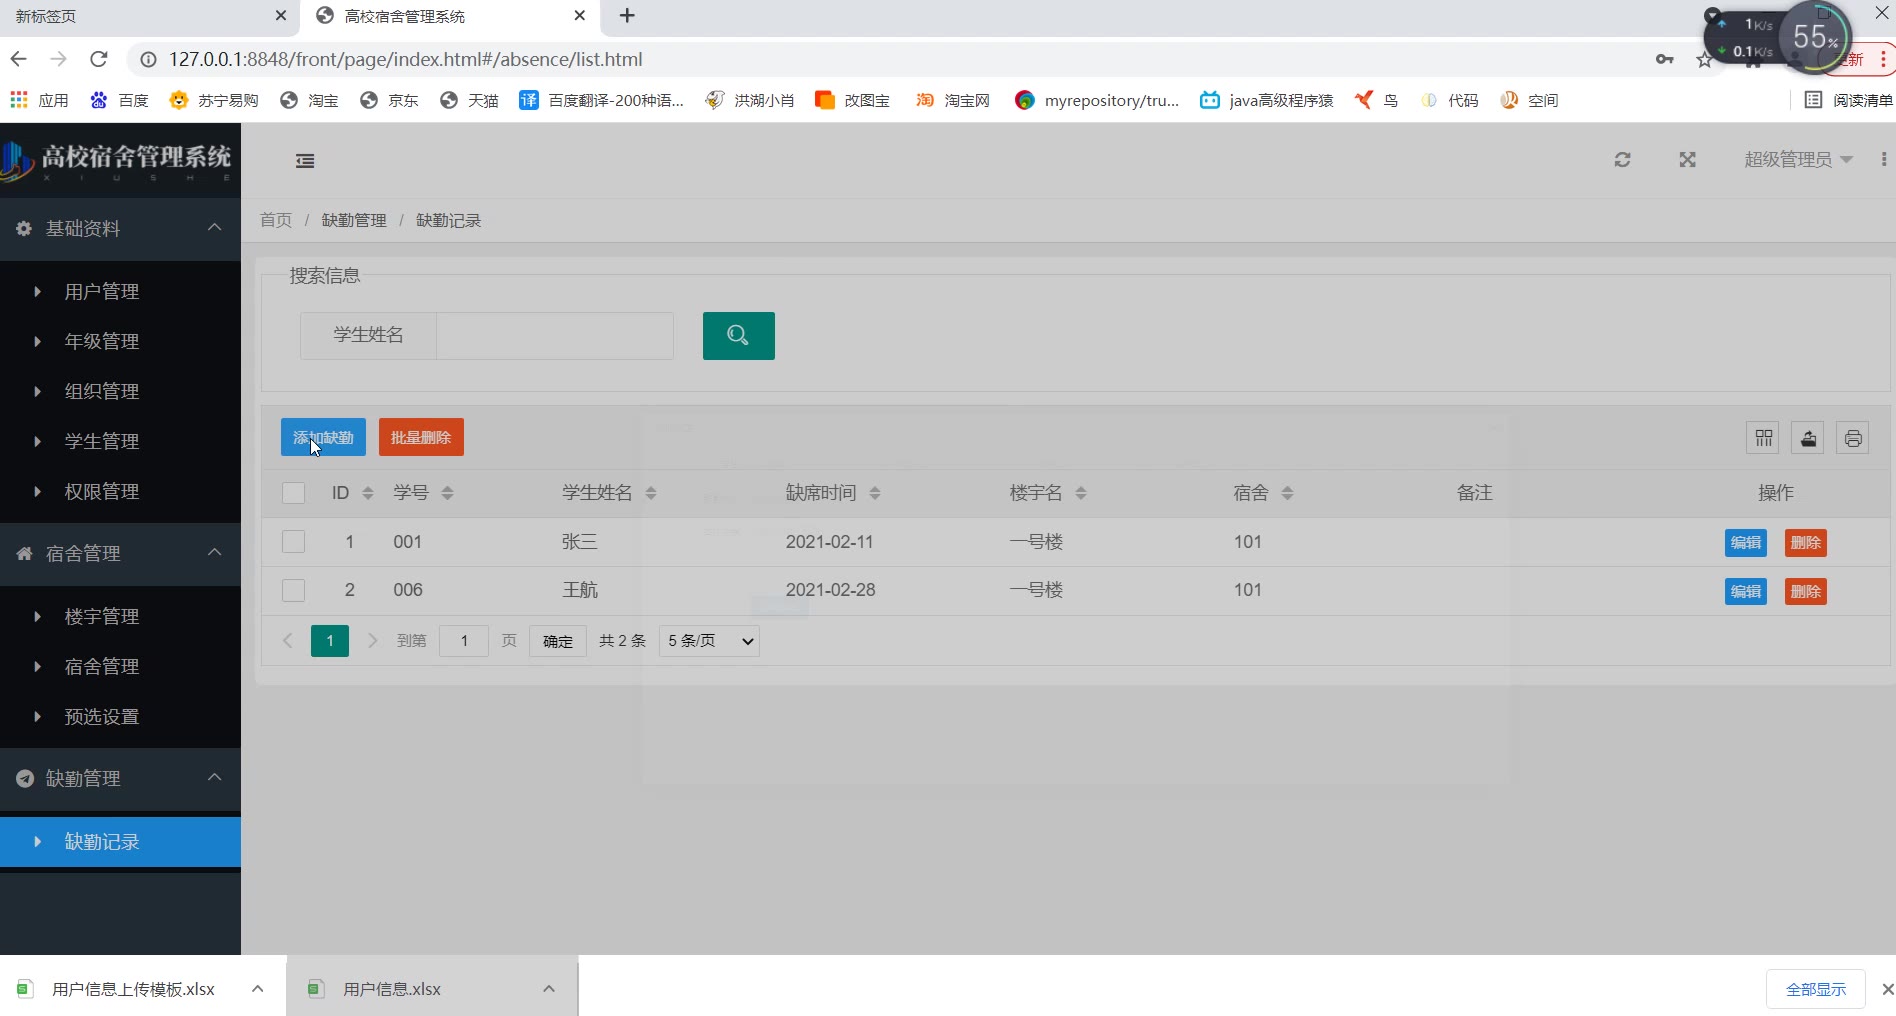Open the header's vertical dots menu

1883,160
